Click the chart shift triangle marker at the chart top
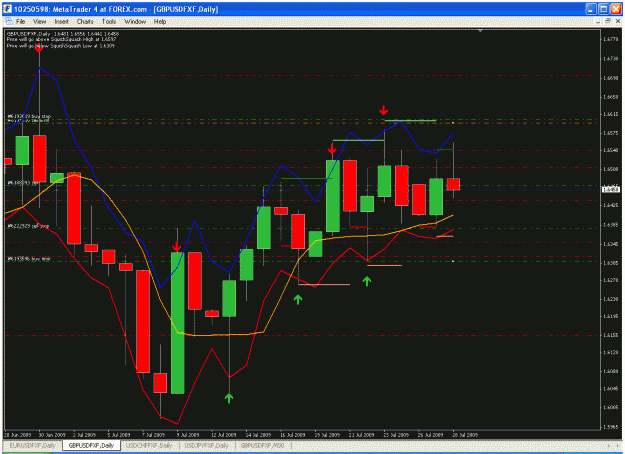The width and height of the screenshot is (625, 454). click(x=480, y=31)
